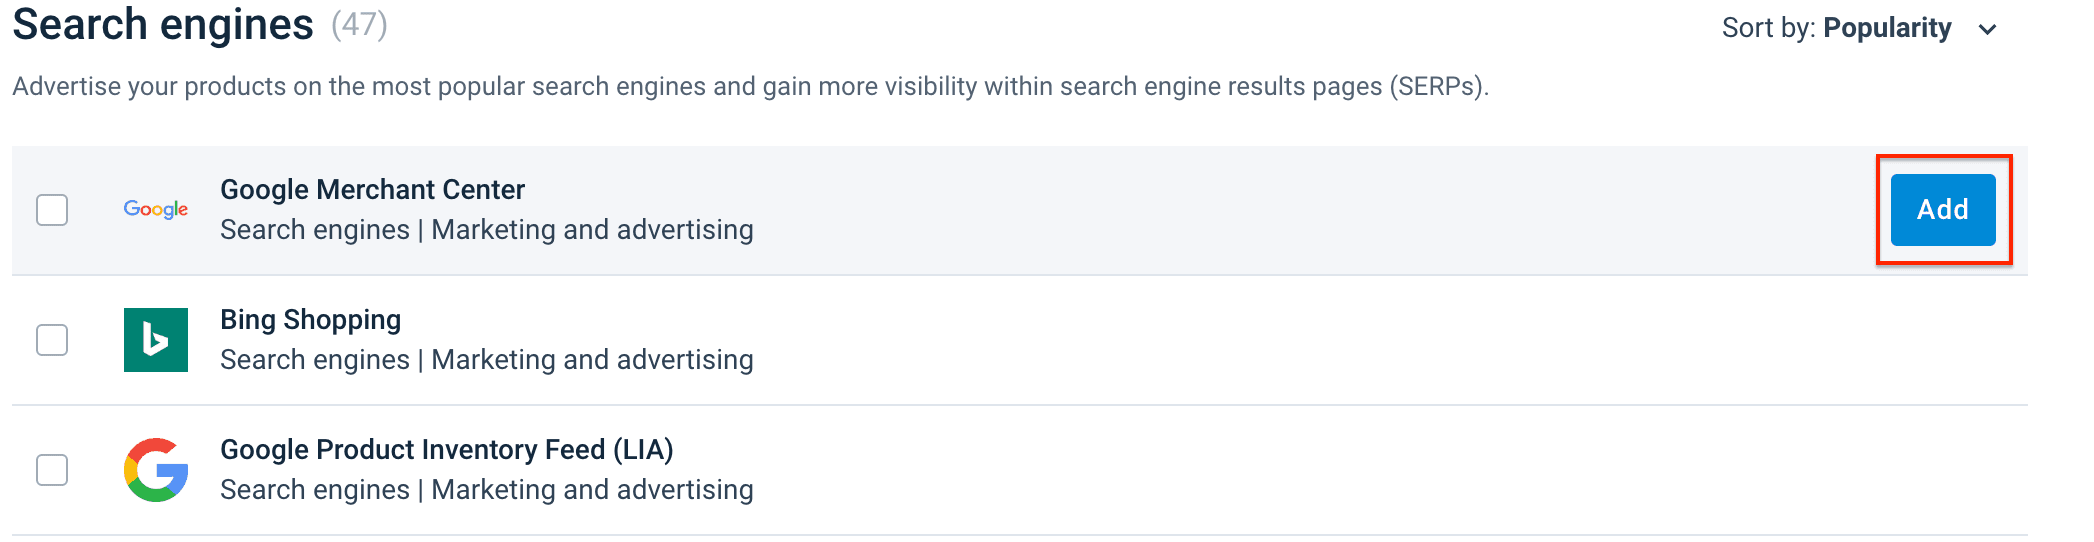Click the Google logo for Merchant Center
This screenshot has width=2094, height=542.
point(155,209)
